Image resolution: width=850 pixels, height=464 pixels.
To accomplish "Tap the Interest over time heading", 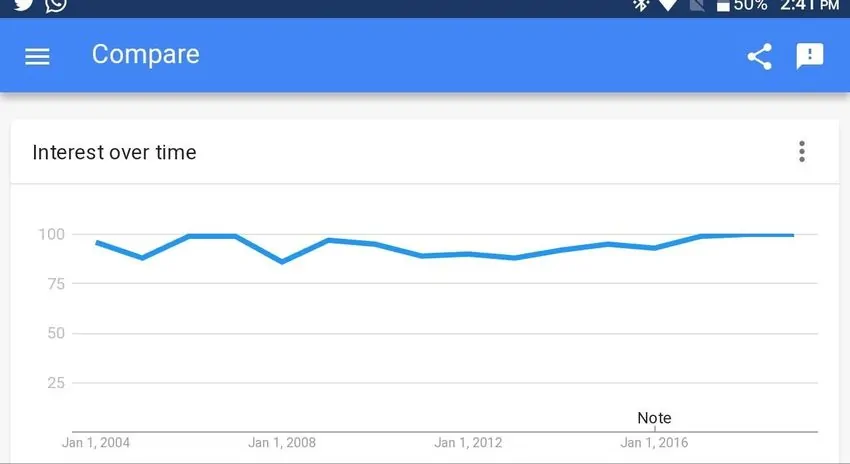I will [114, 153].
